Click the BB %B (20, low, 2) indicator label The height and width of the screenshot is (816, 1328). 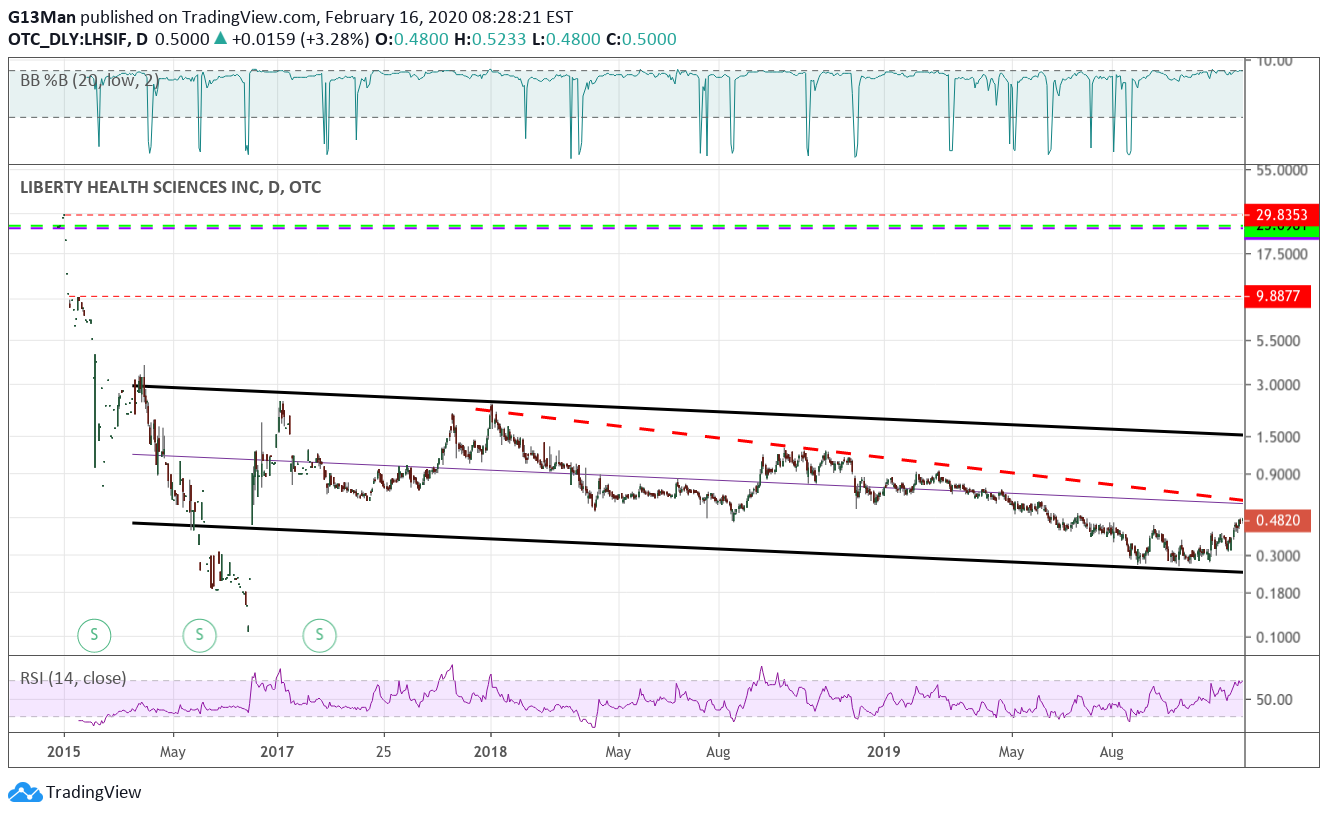(89, 81)
